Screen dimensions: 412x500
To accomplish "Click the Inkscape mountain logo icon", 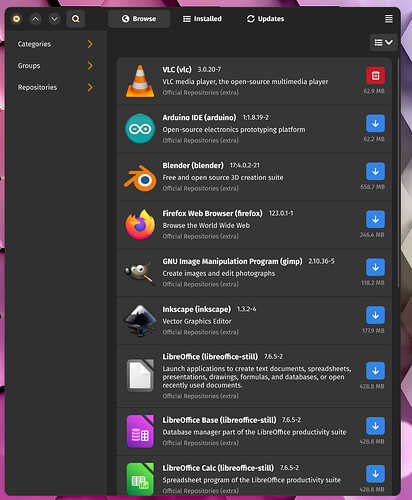I will pyautogui.click(x=140, y=320).
